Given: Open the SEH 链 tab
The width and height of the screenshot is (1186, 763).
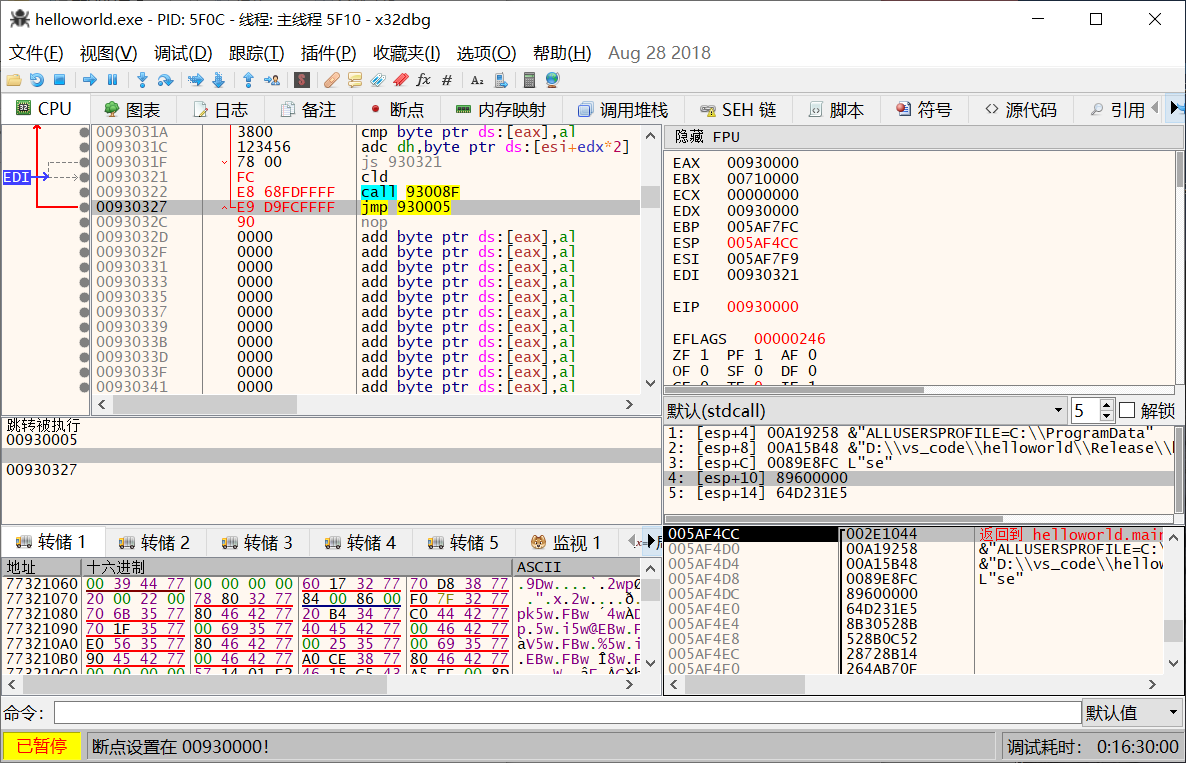Looking at the screenshot, I should 738,110.
